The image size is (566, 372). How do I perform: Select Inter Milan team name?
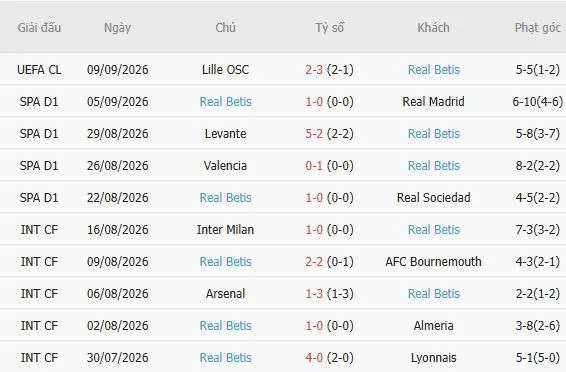[226, 230]
